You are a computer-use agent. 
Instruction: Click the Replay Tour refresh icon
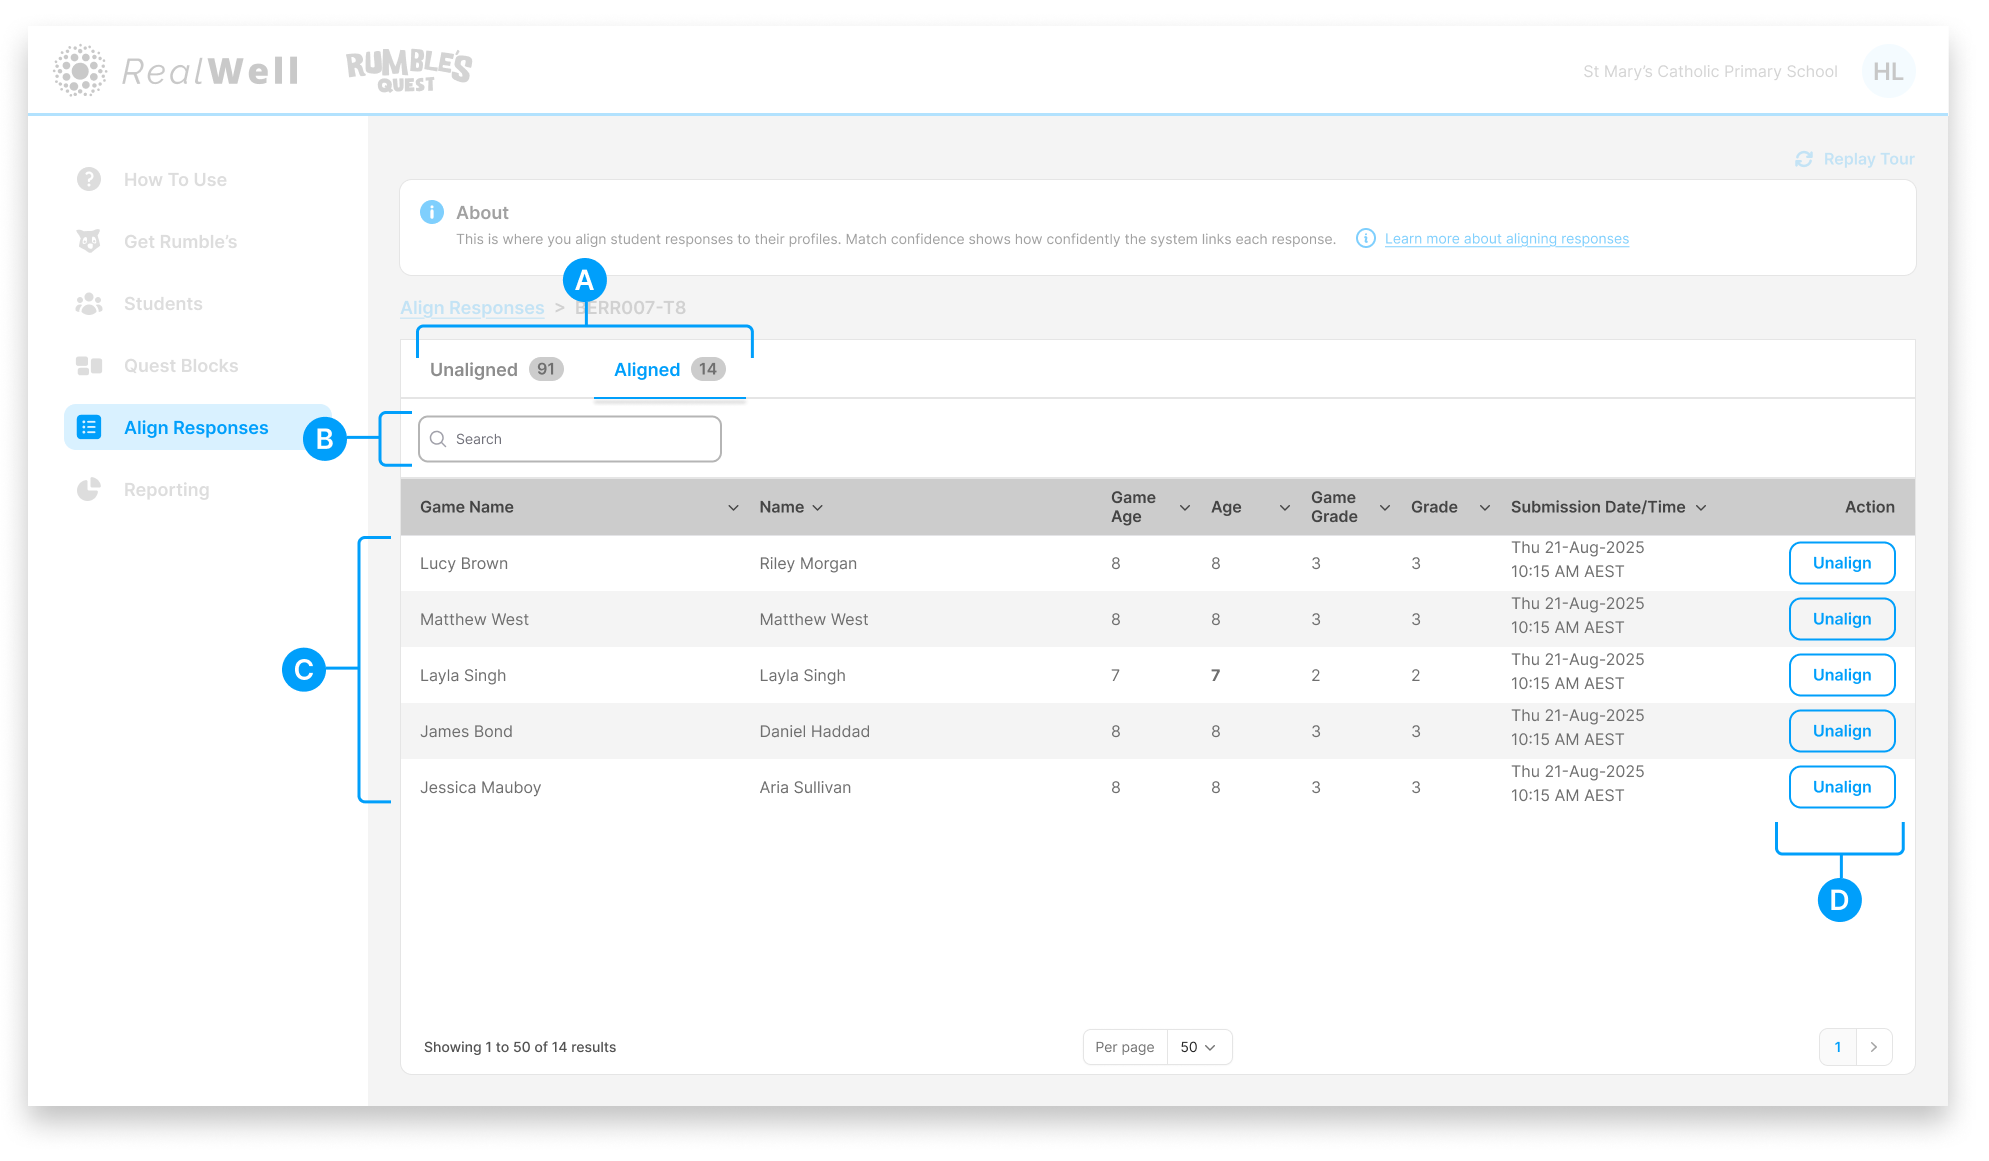click(x=1803, y=159)
